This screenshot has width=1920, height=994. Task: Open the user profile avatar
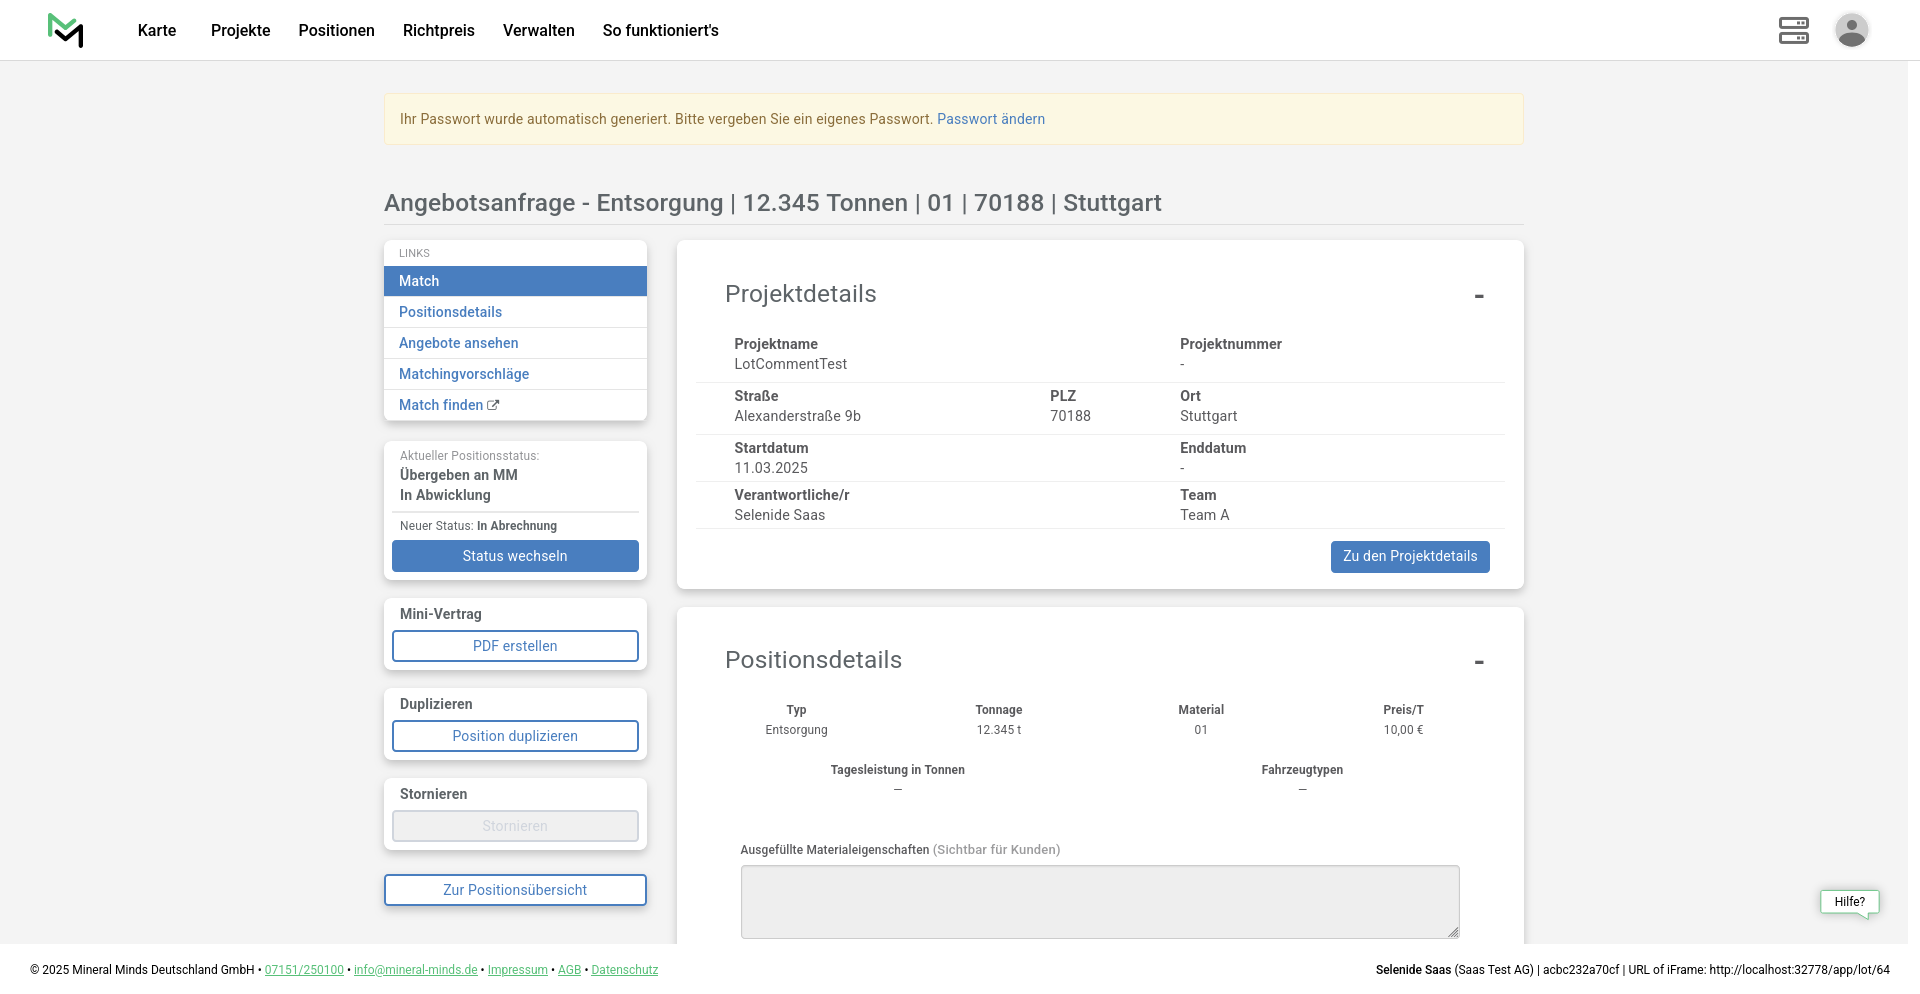tap(1851, 30)
